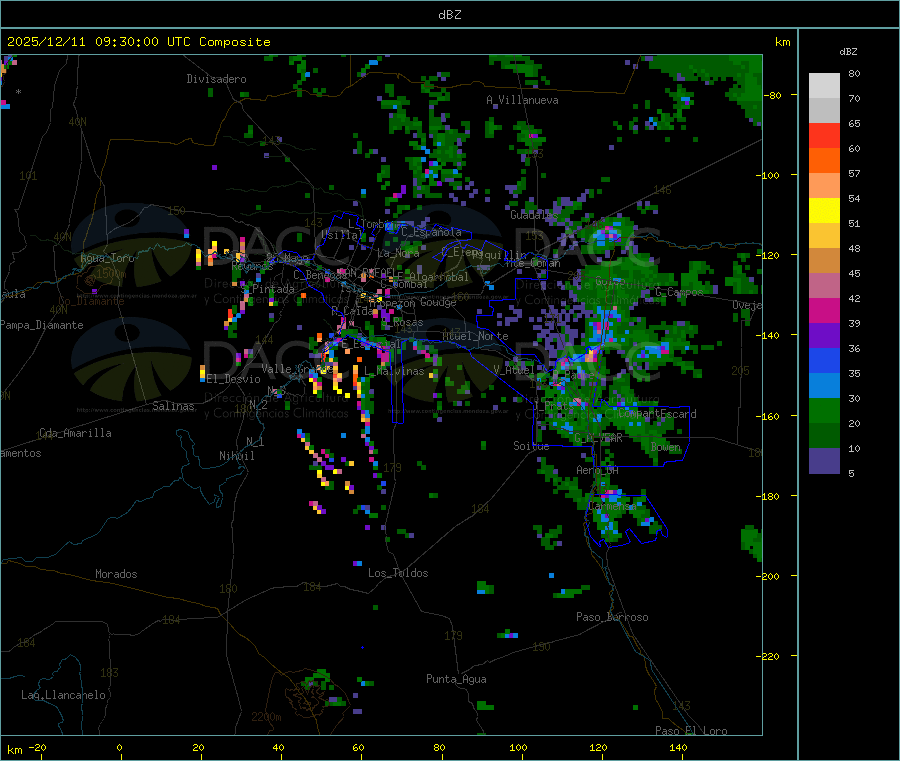
Task: Click the Bowen place label
Action: pos(666,447)
